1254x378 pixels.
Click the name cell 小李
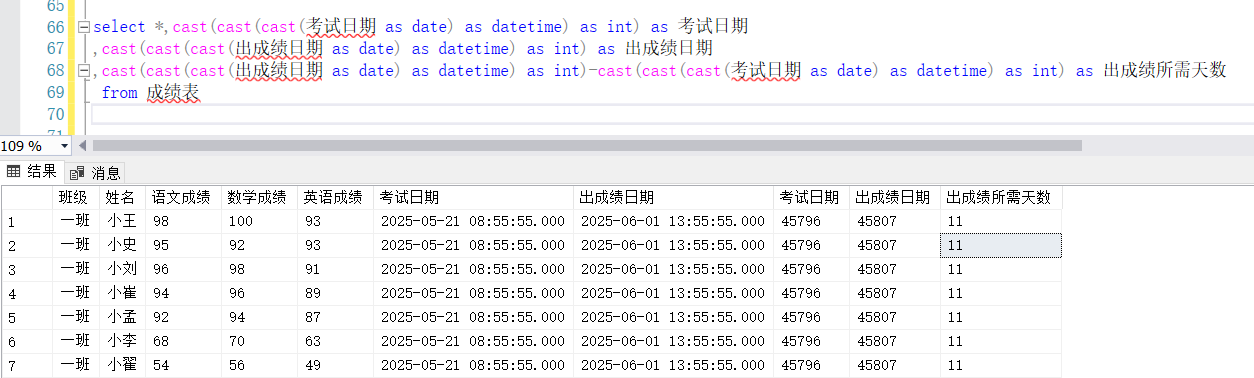(122, 341)
